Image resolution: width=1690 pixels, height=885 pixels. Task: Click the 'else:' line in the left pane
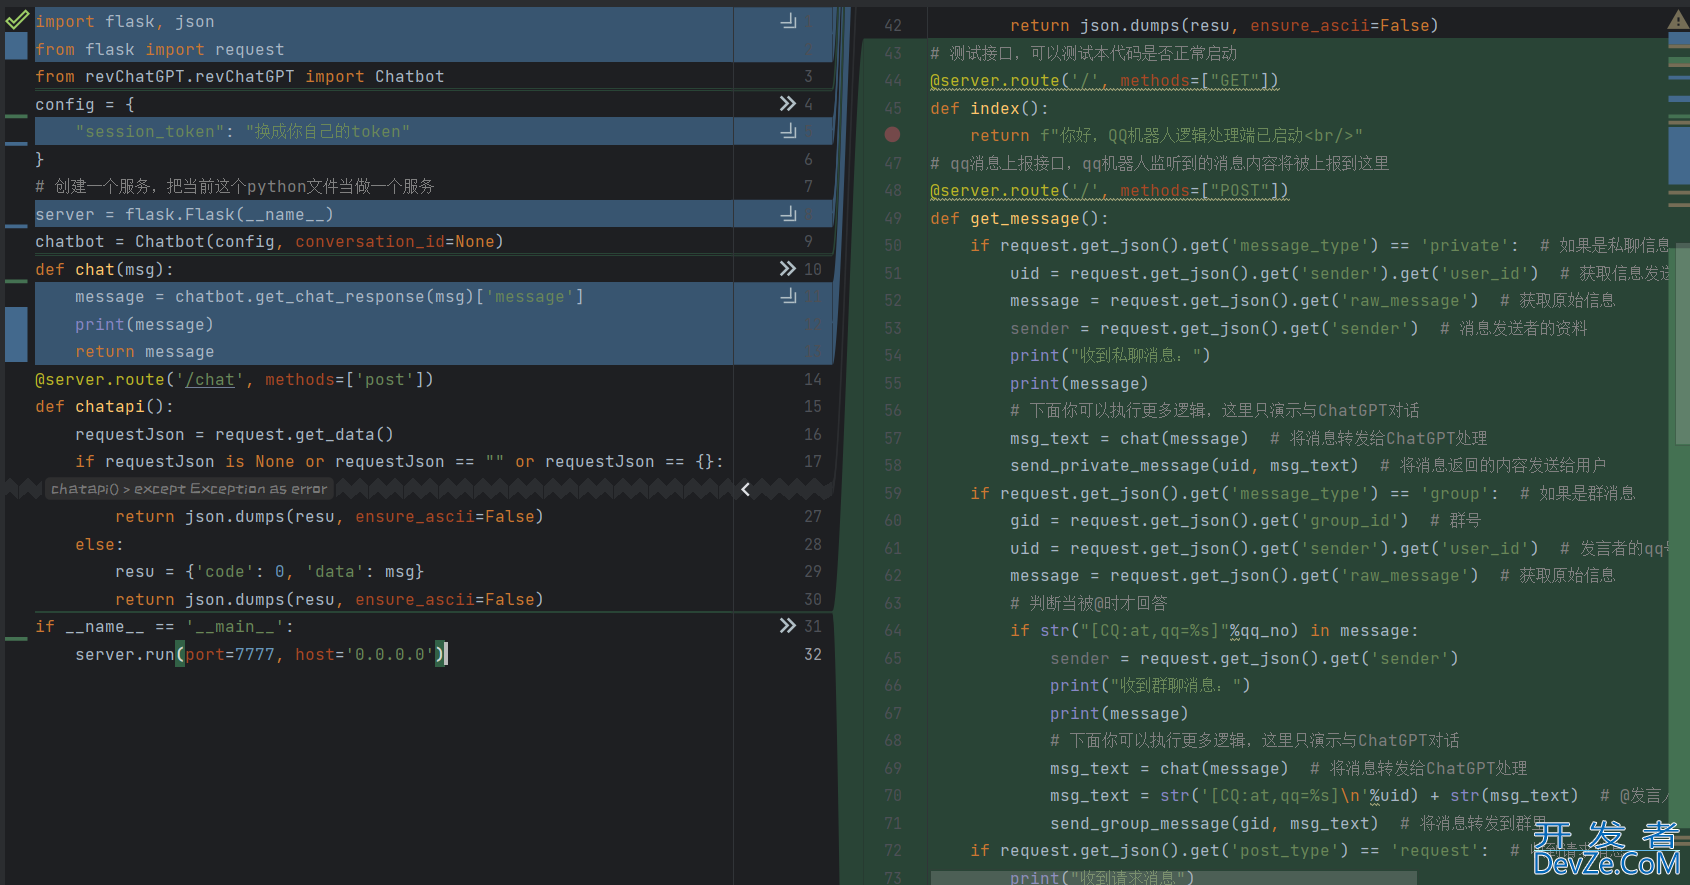99,544
